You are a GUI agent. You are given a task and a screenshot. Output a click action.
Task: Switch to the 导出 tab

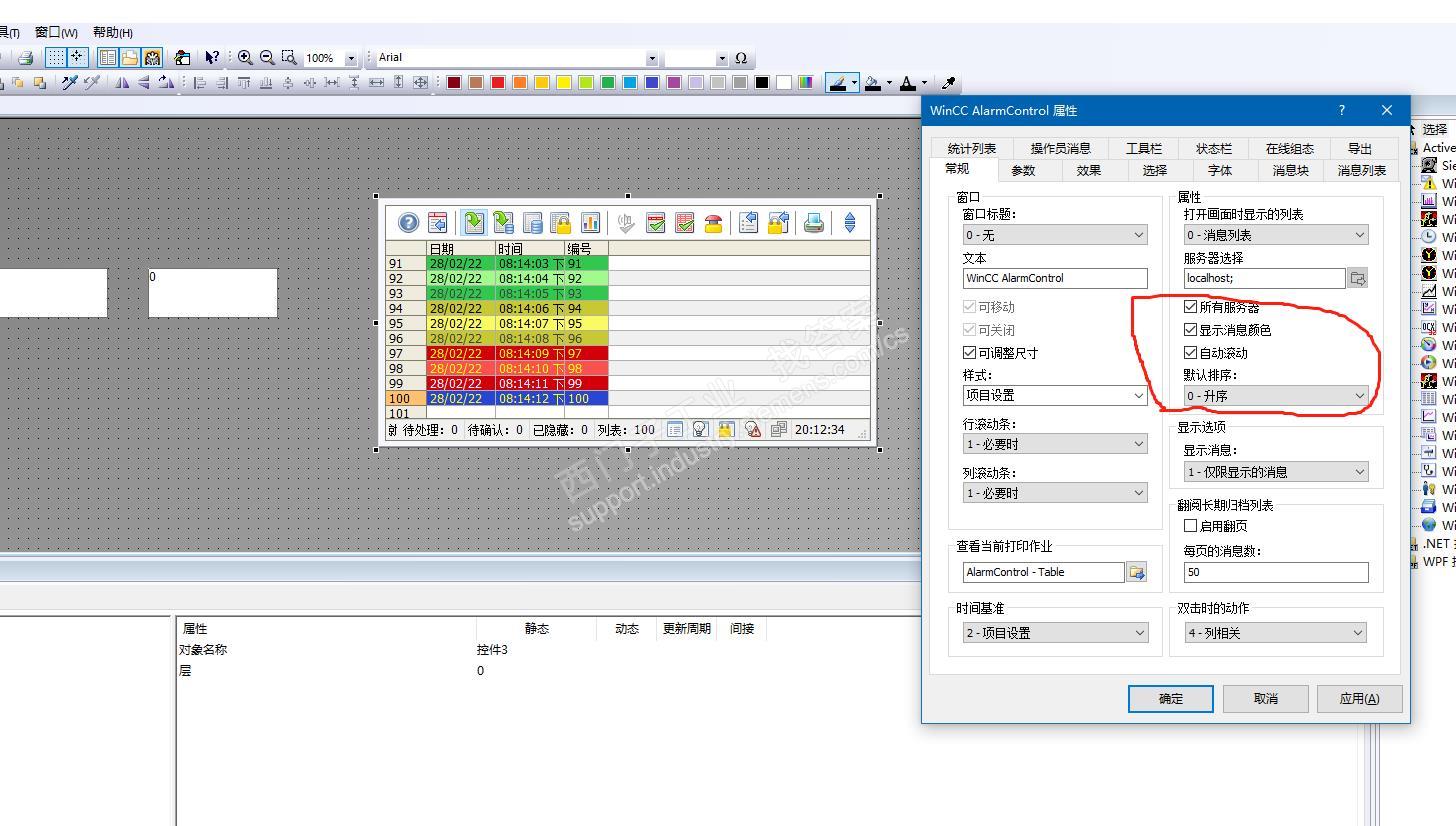1360,148
